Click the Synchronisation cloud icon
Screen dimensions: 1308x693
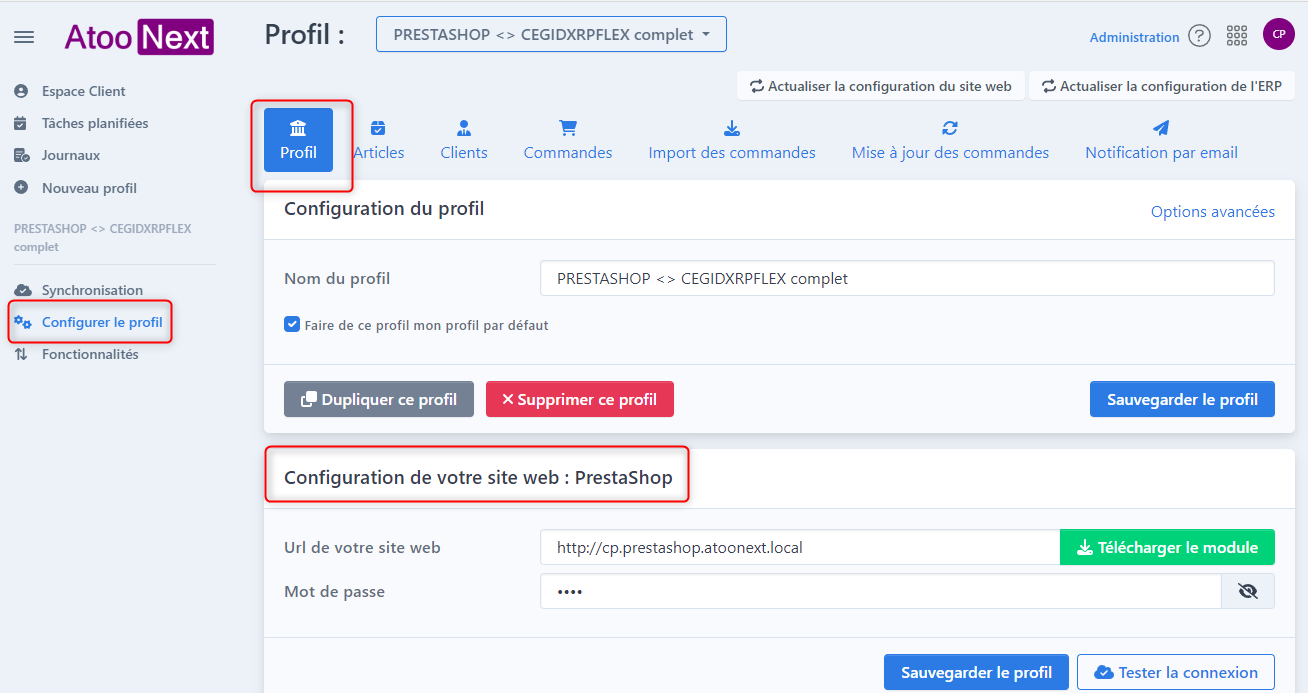point(22,290)
